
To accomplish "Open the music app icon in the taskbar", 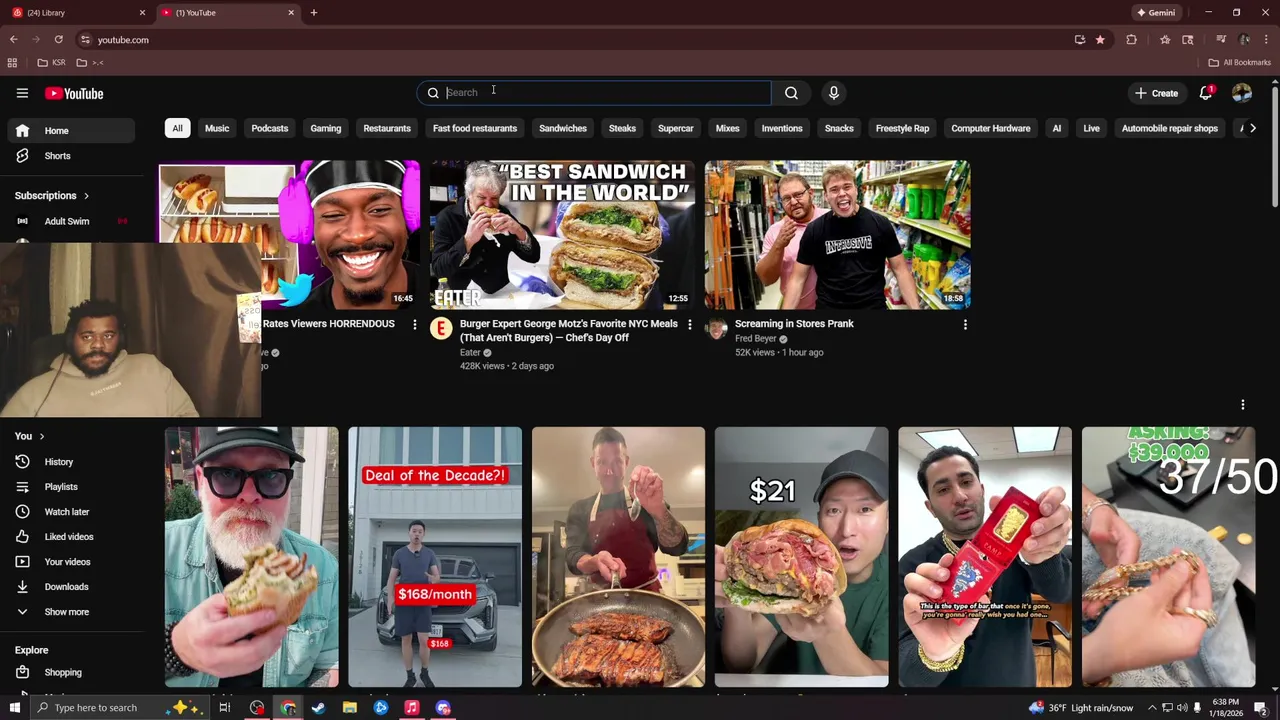I will tap(411, 708).
